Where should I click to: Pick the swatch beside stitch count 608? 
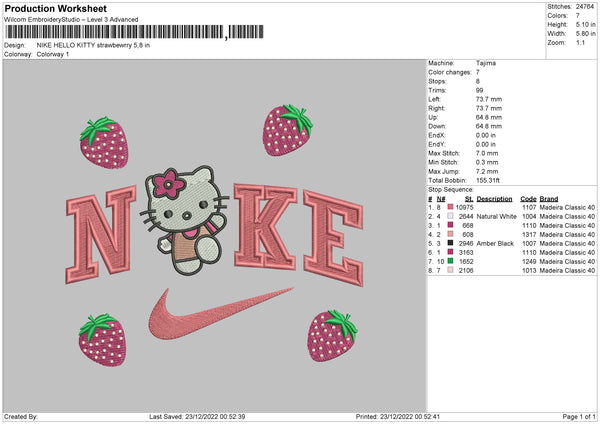(450, 234)
